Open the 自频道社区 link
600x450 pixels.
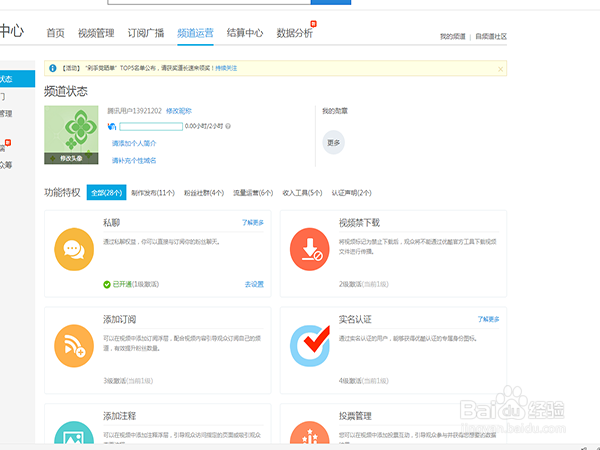(491, 37)
